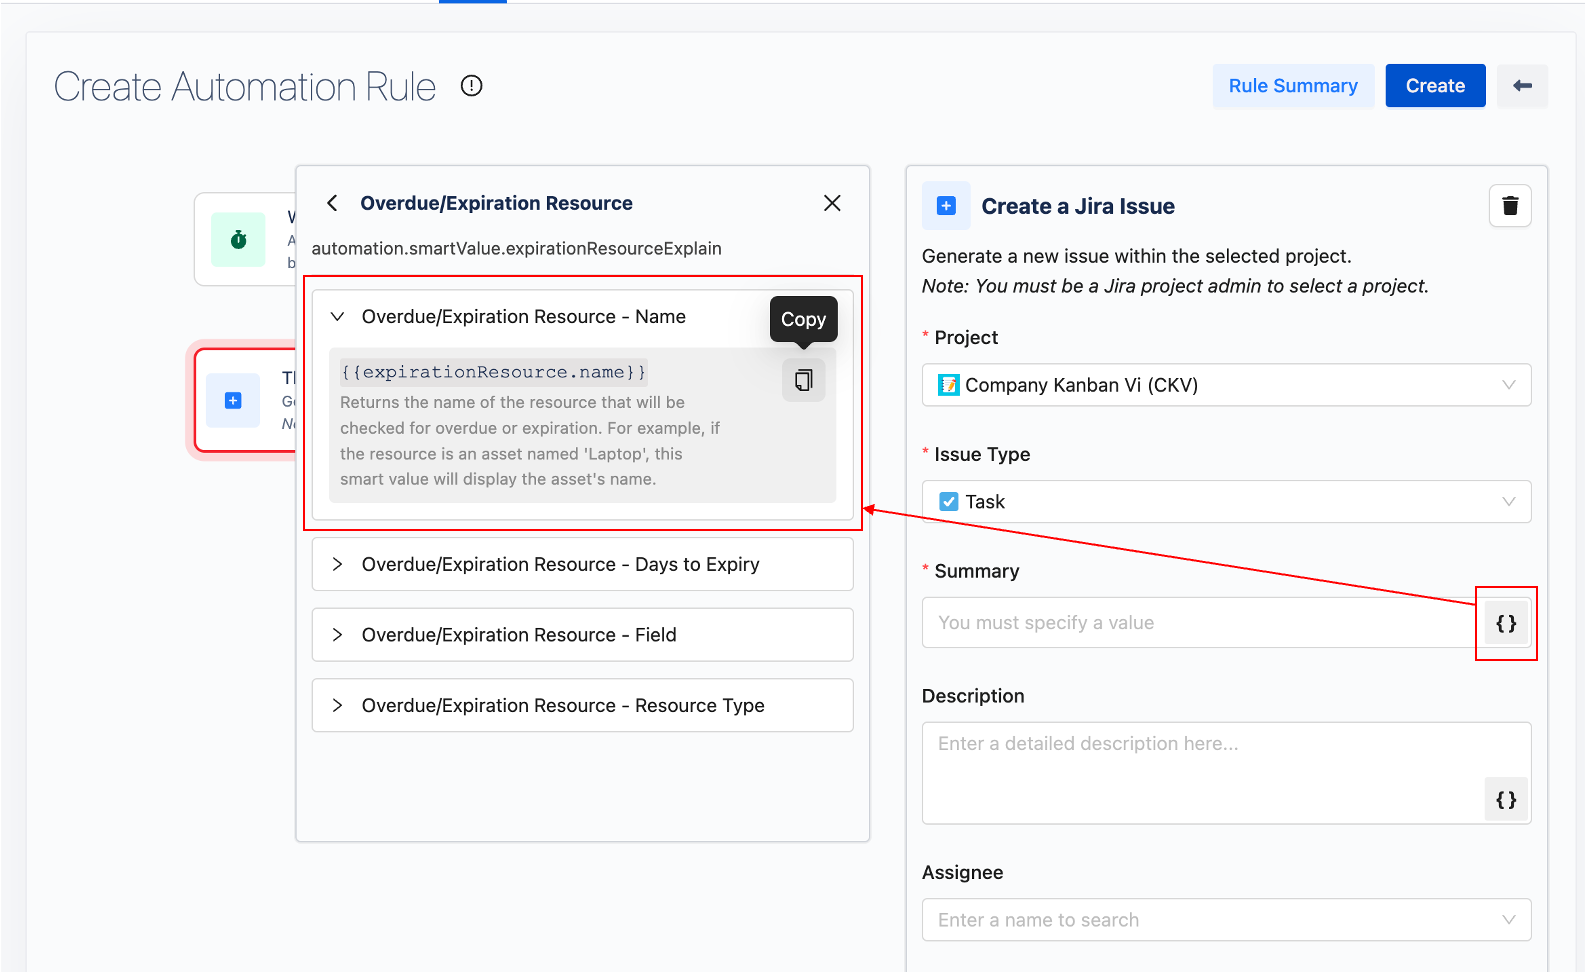The image size is (1586, 972).
Task: Click the Rule Summary button
Action: click(x=1293, y=86)
